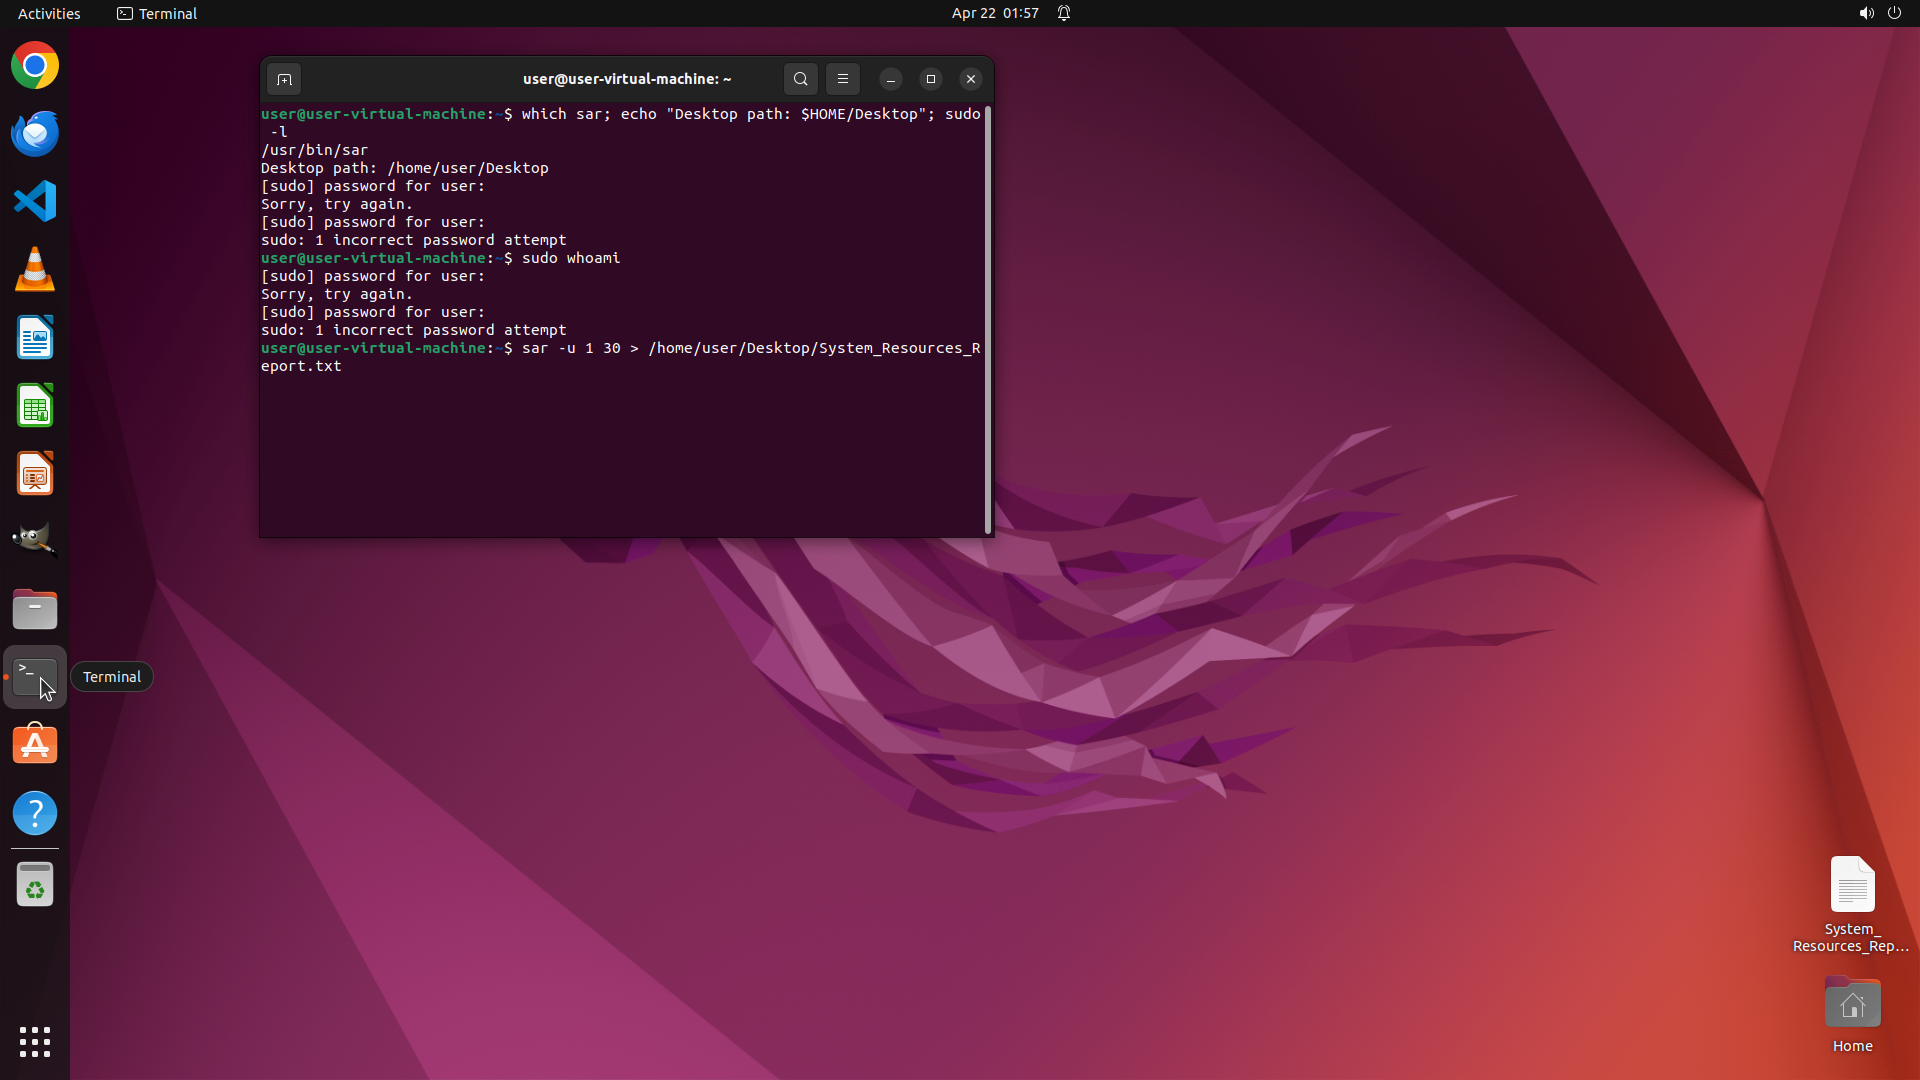Viewport: 1920px width, 1080px height.
Task: Open GIMP image editor
Action: (35, 541)
